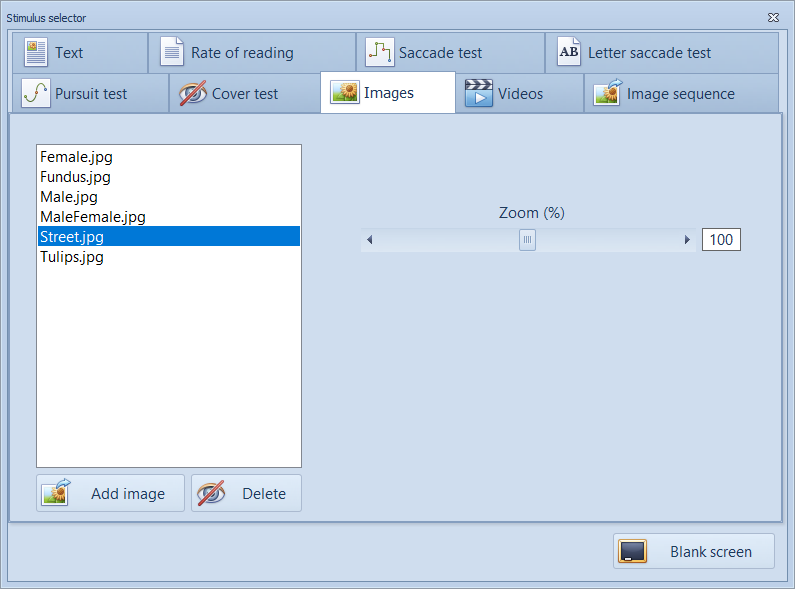Click the zoom percentage field showing 100

pyautogui.click(x=721, y=240)
